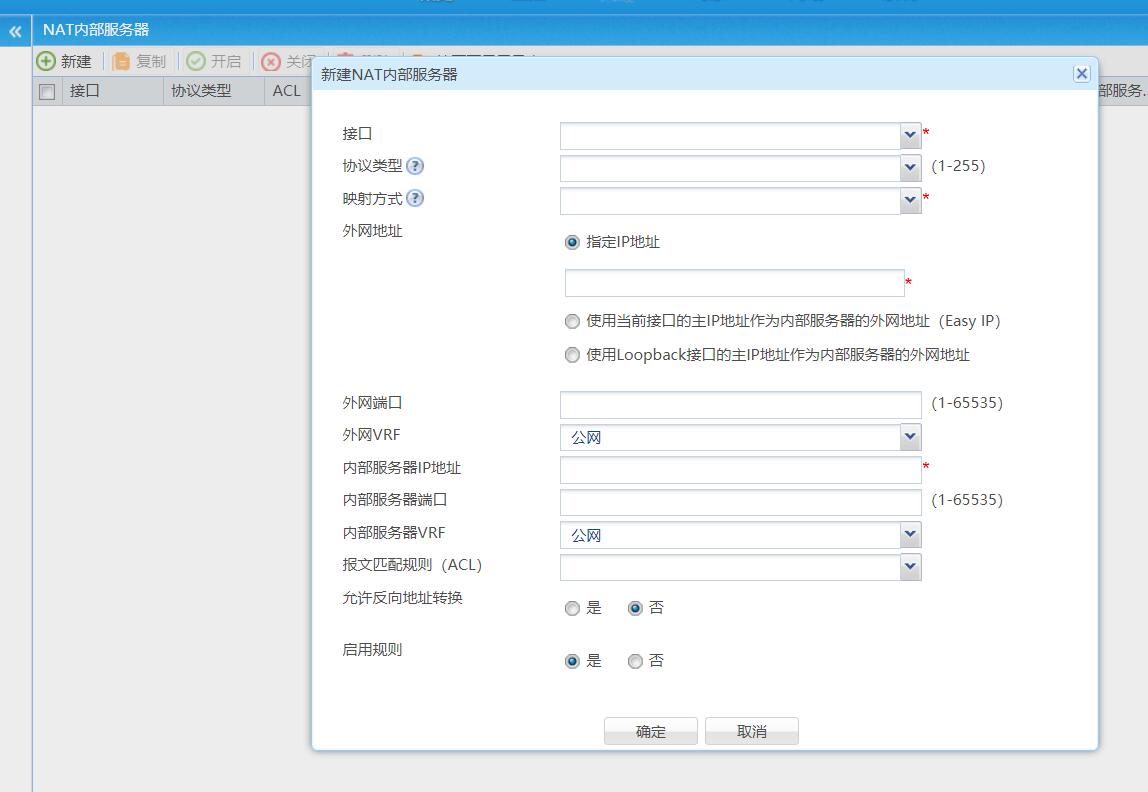Expand the 映射方式 dropdown arrow
The height and width of the screenshot is (792, 1148).
coord(910,200)
